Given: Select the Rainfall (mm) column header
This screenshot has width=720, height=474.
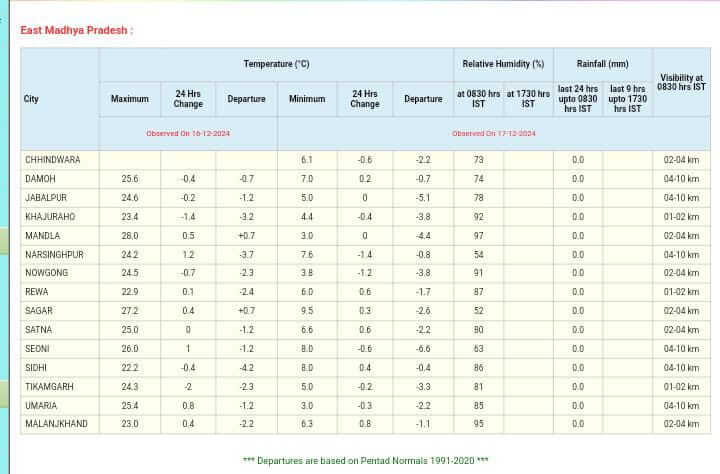Looking at the screenshot, I should [602, 64].
